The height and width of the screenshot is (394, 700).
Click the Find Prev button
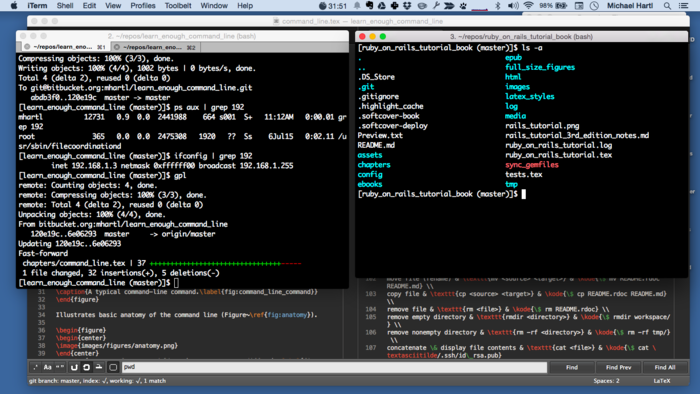[618, 367]
